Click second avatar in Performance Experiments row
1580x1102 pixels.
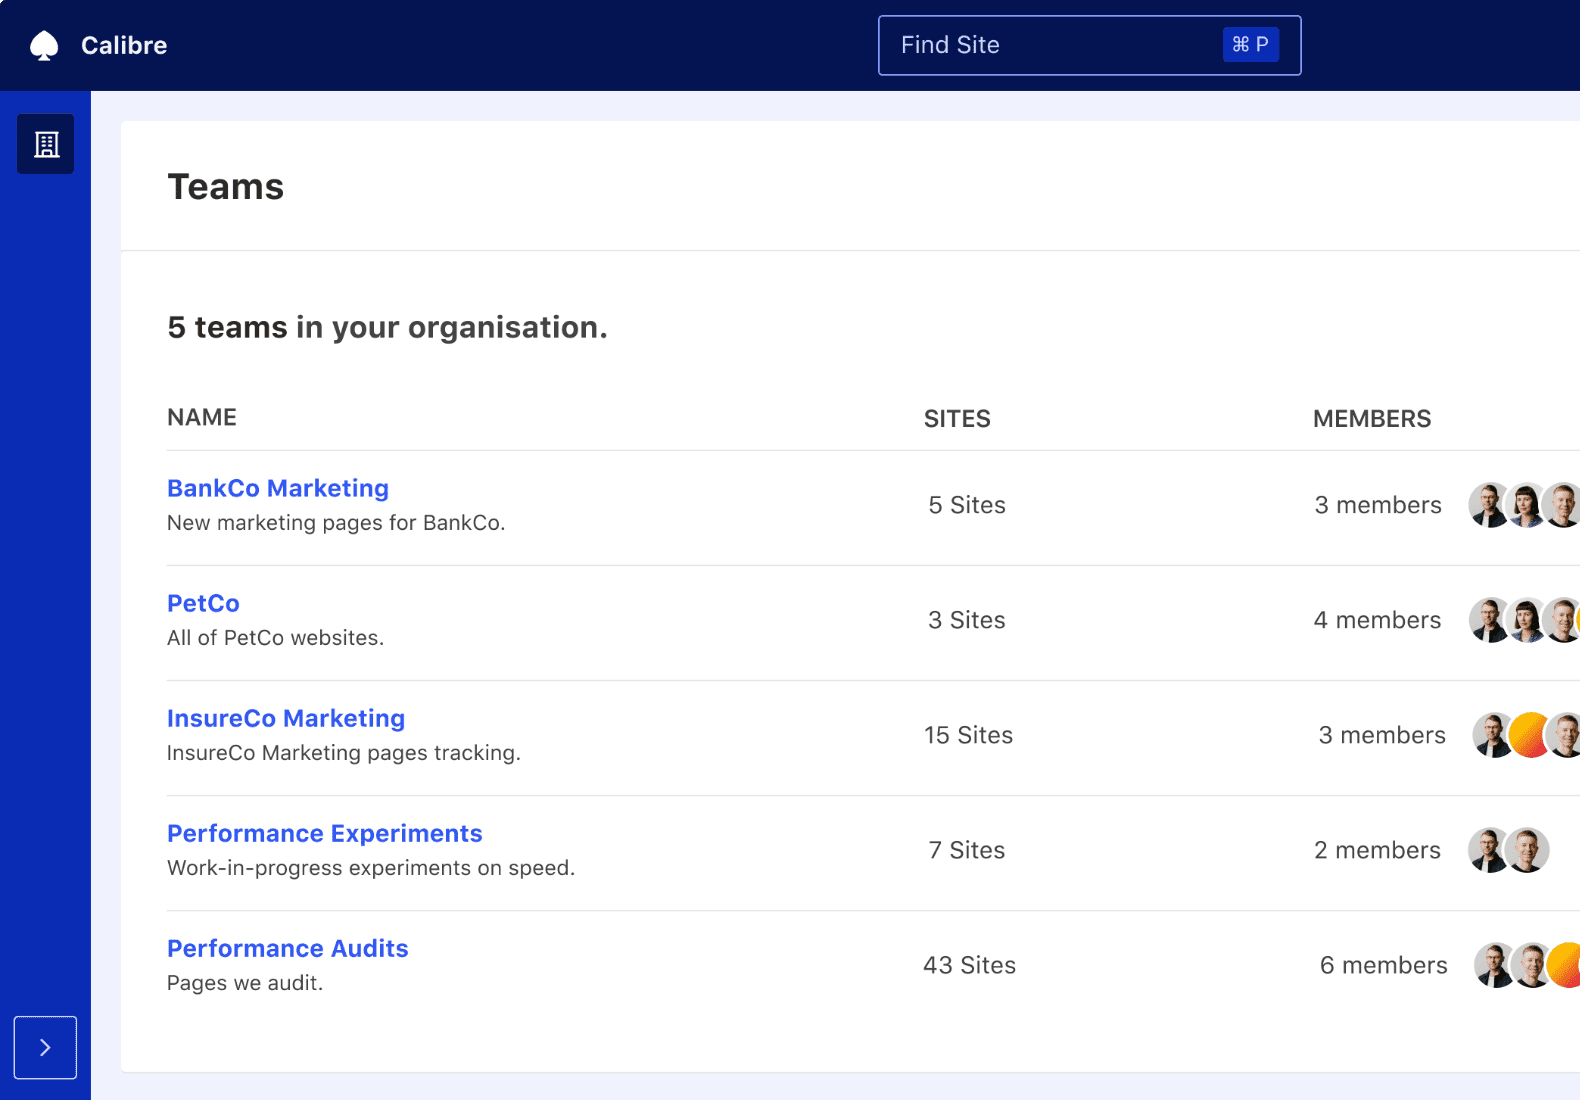pos(1527,850)
